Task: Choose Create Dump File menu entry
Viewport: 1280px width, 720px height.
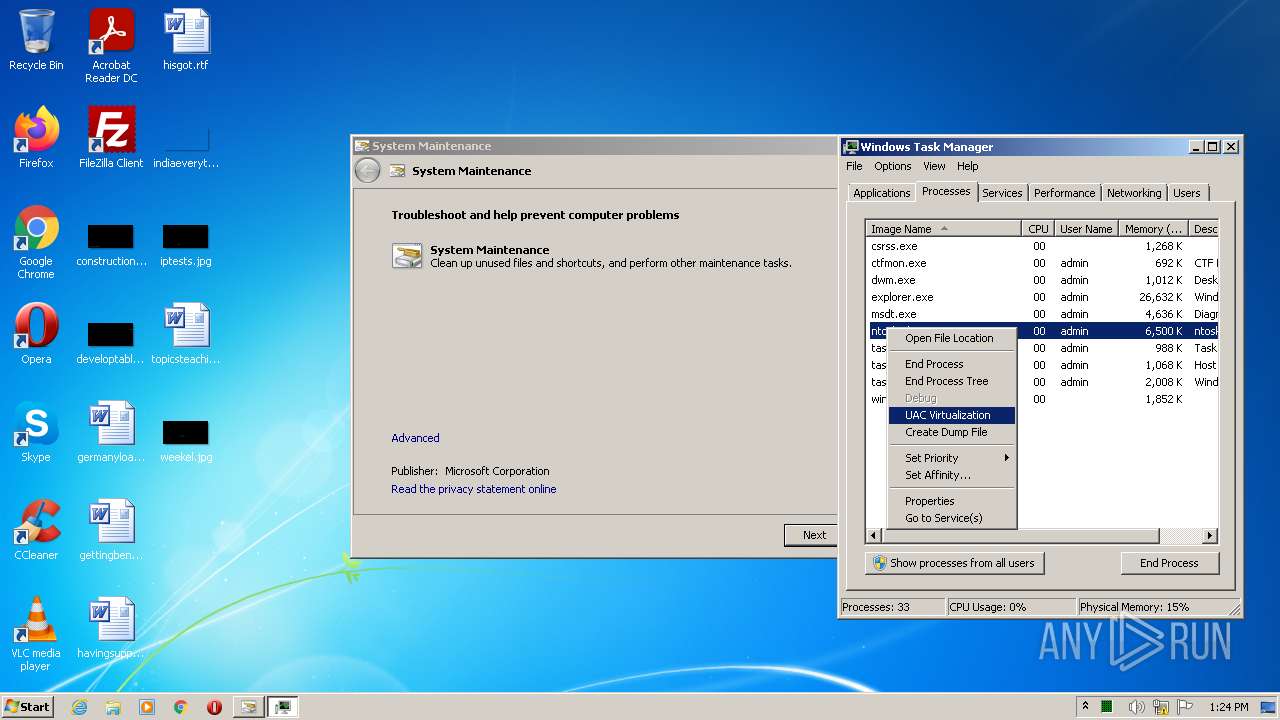Action: 952,432
